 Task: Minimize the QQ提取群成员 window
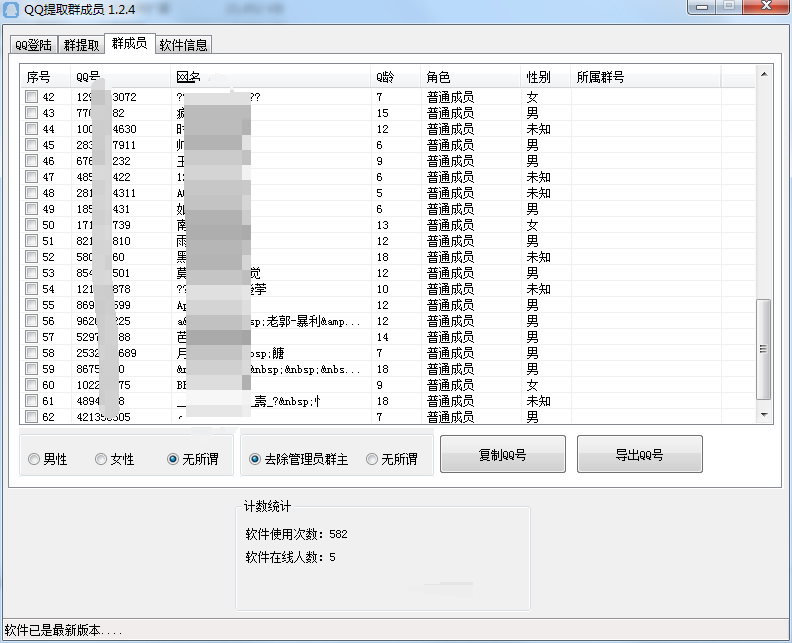point(701,7)
